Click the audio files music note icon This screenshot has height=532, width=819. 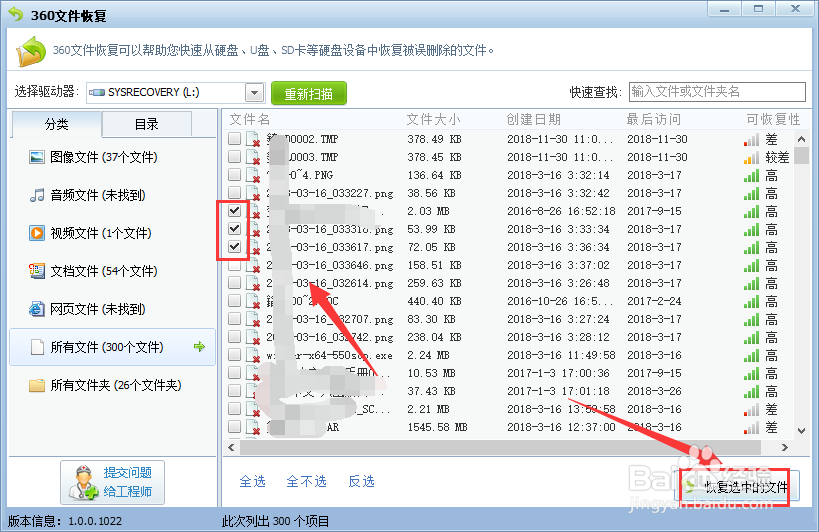[x=37, y=195]
